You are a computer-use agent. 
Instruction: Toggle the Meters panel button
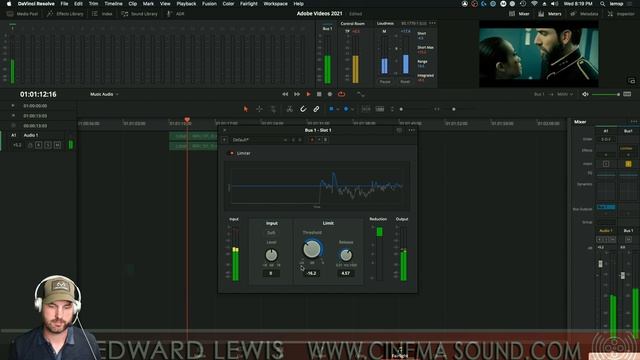(550, 14)
